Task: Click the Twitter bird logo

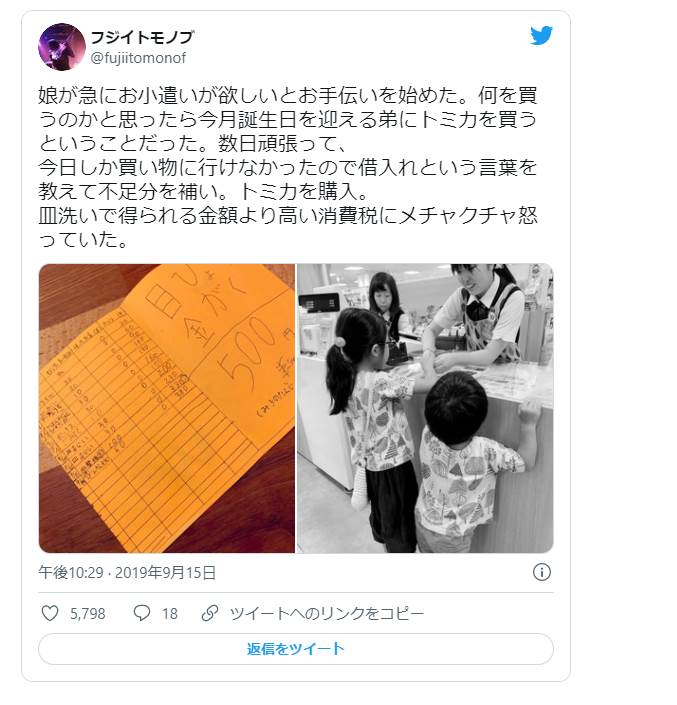Action: point(541,36)
